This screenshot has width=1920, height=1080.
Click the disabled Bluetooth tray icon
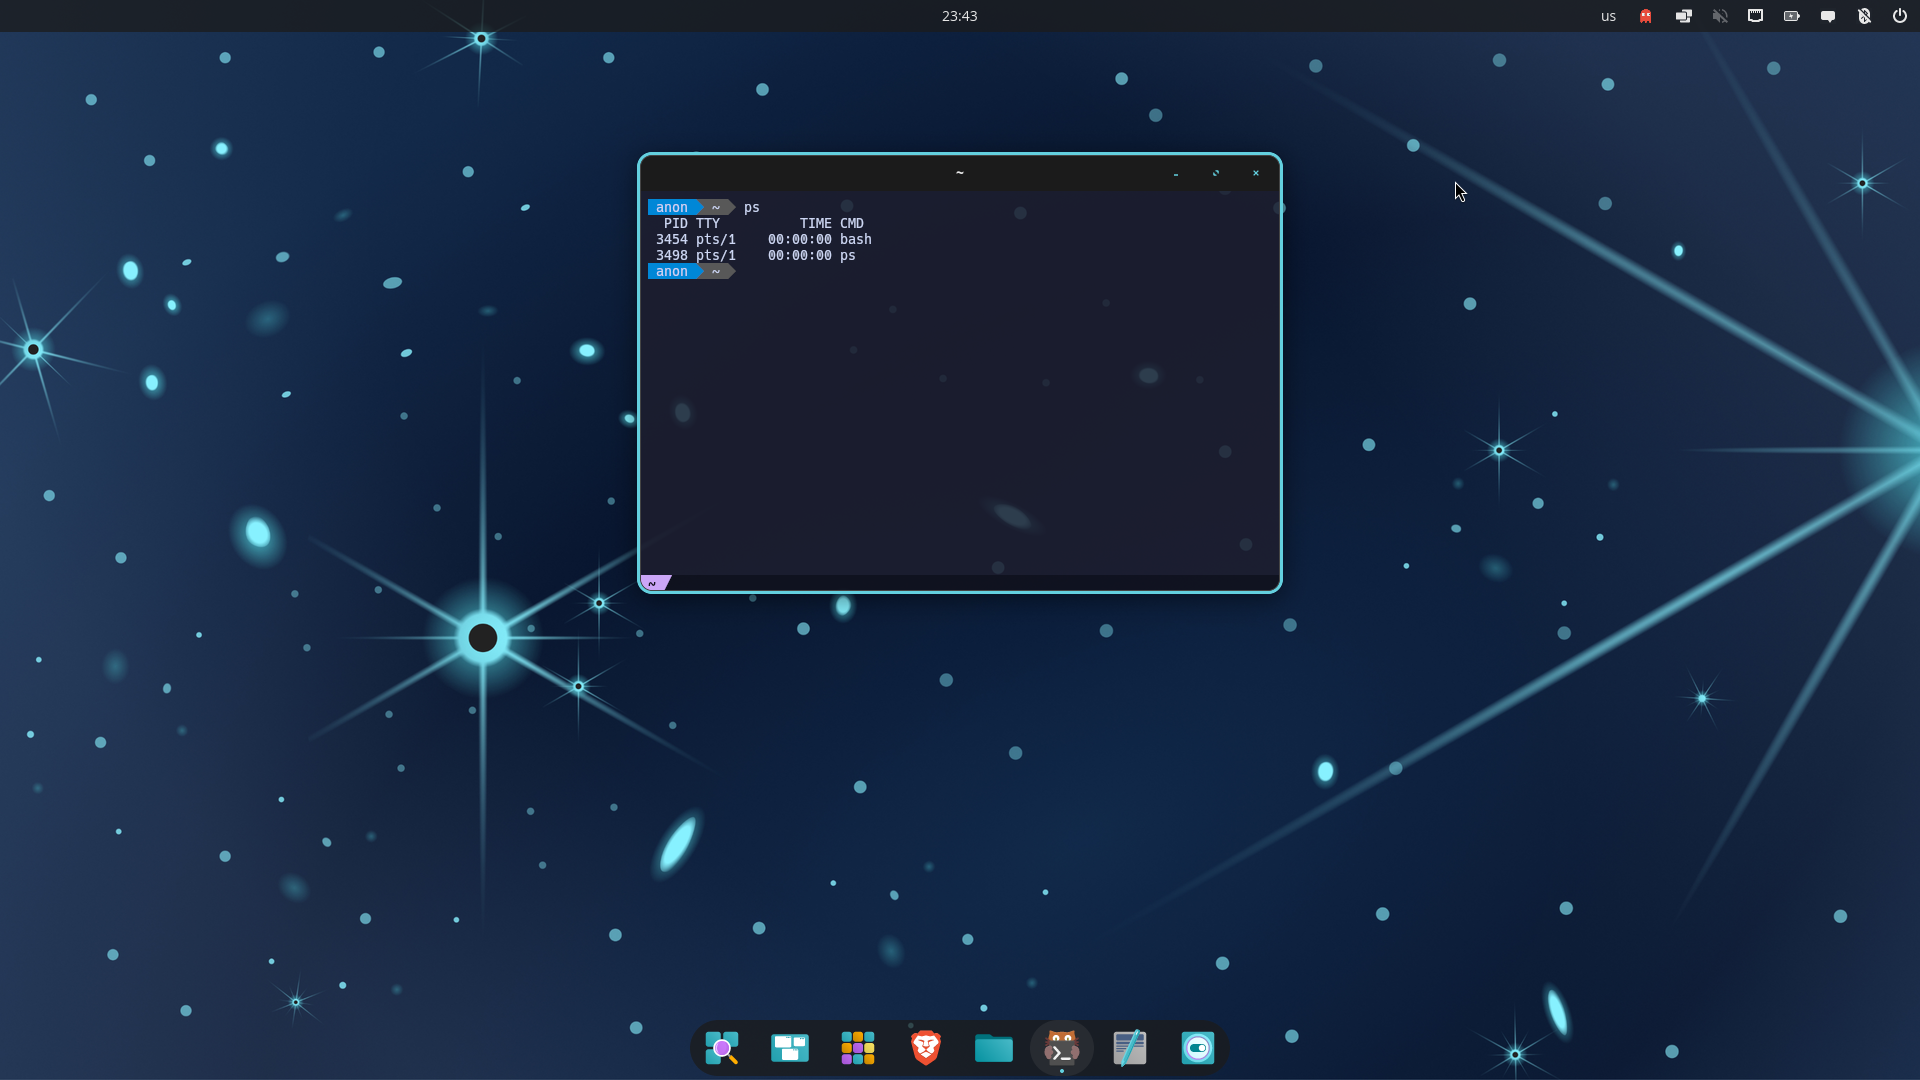pos(1863,16)
